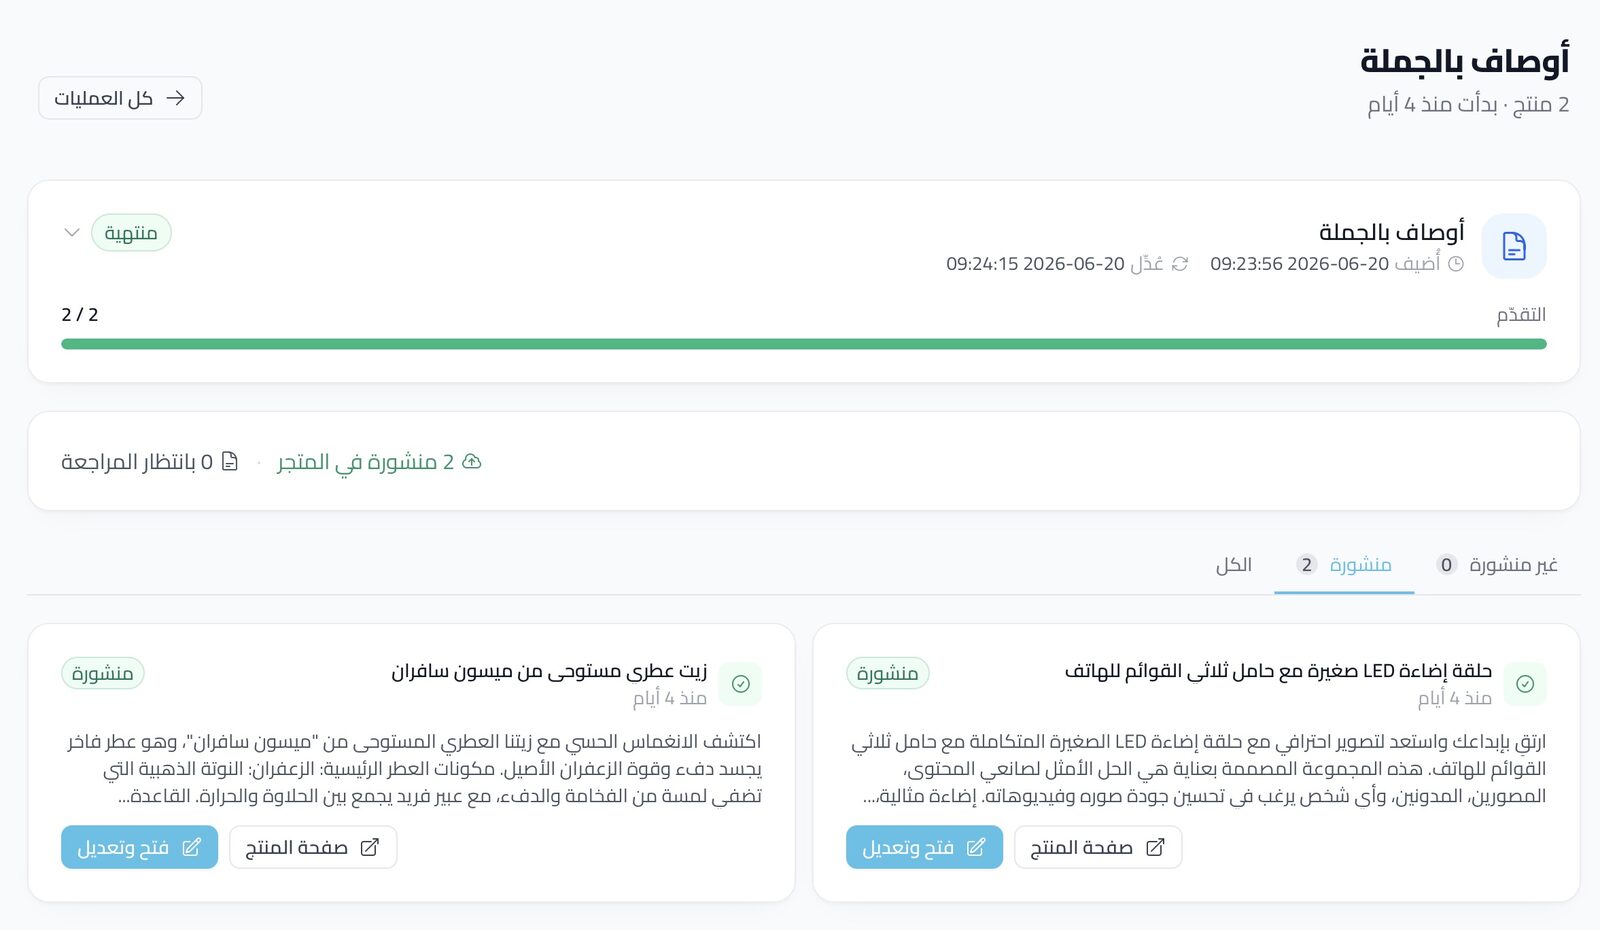This screenshot has width=1600, height=930.
Task: Click the 2 / 2 progress count
Action: tap(80, 315)
